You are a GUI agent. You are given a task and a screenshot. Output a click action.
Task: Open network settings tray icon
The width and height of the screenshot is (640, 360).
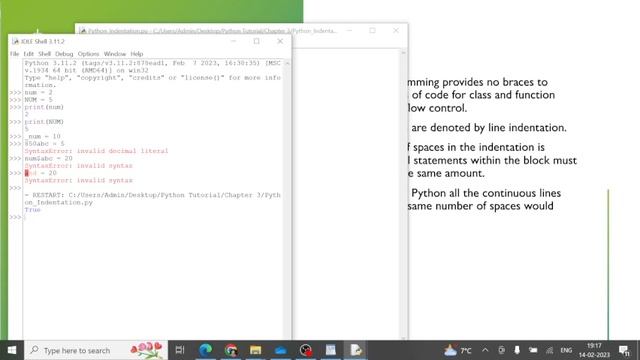tap(549, 350)
